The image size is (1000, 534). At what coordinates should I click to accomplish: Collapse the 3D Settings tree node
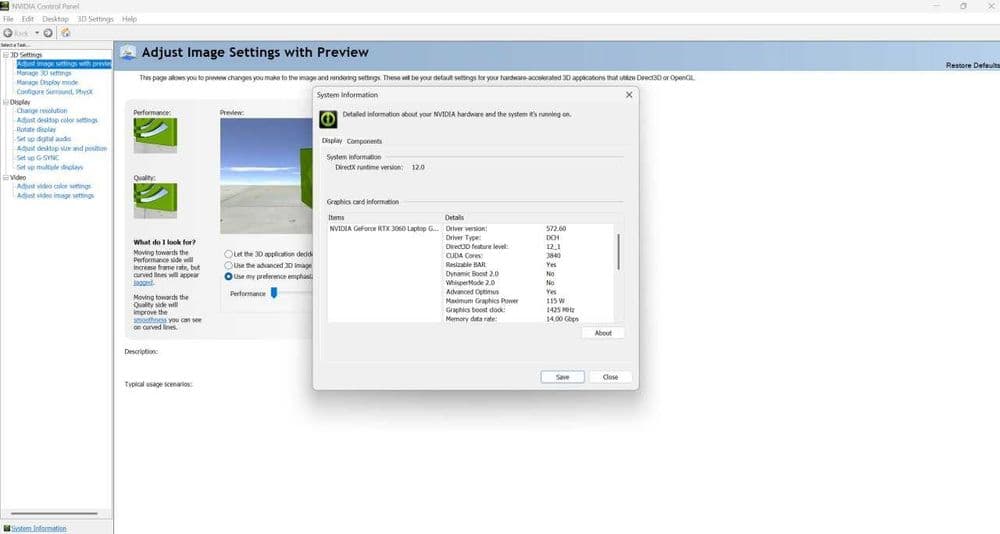pos(6,55)
